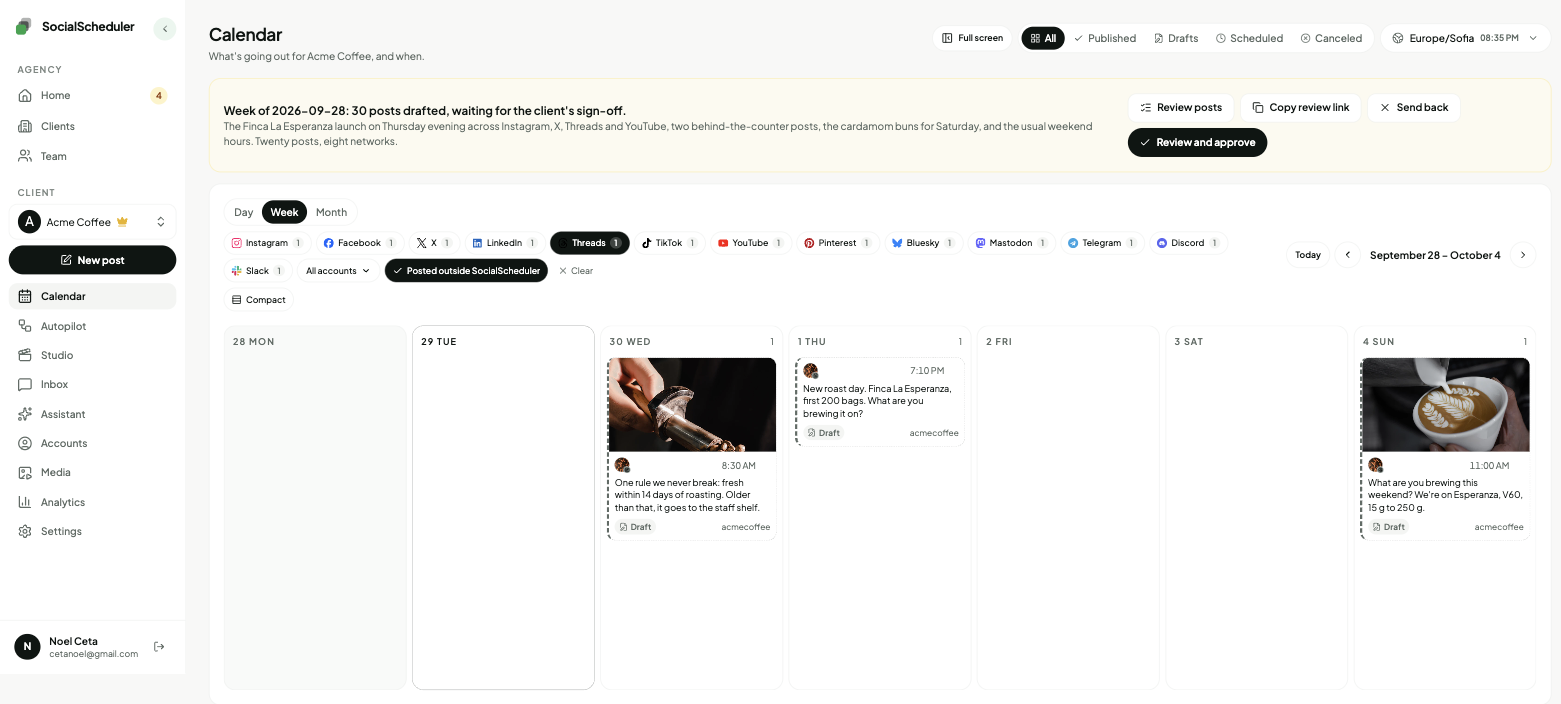Viewport: 1561px width, 704px height.
Task: Open Home in the sidebar
Action: coord(92,95)
